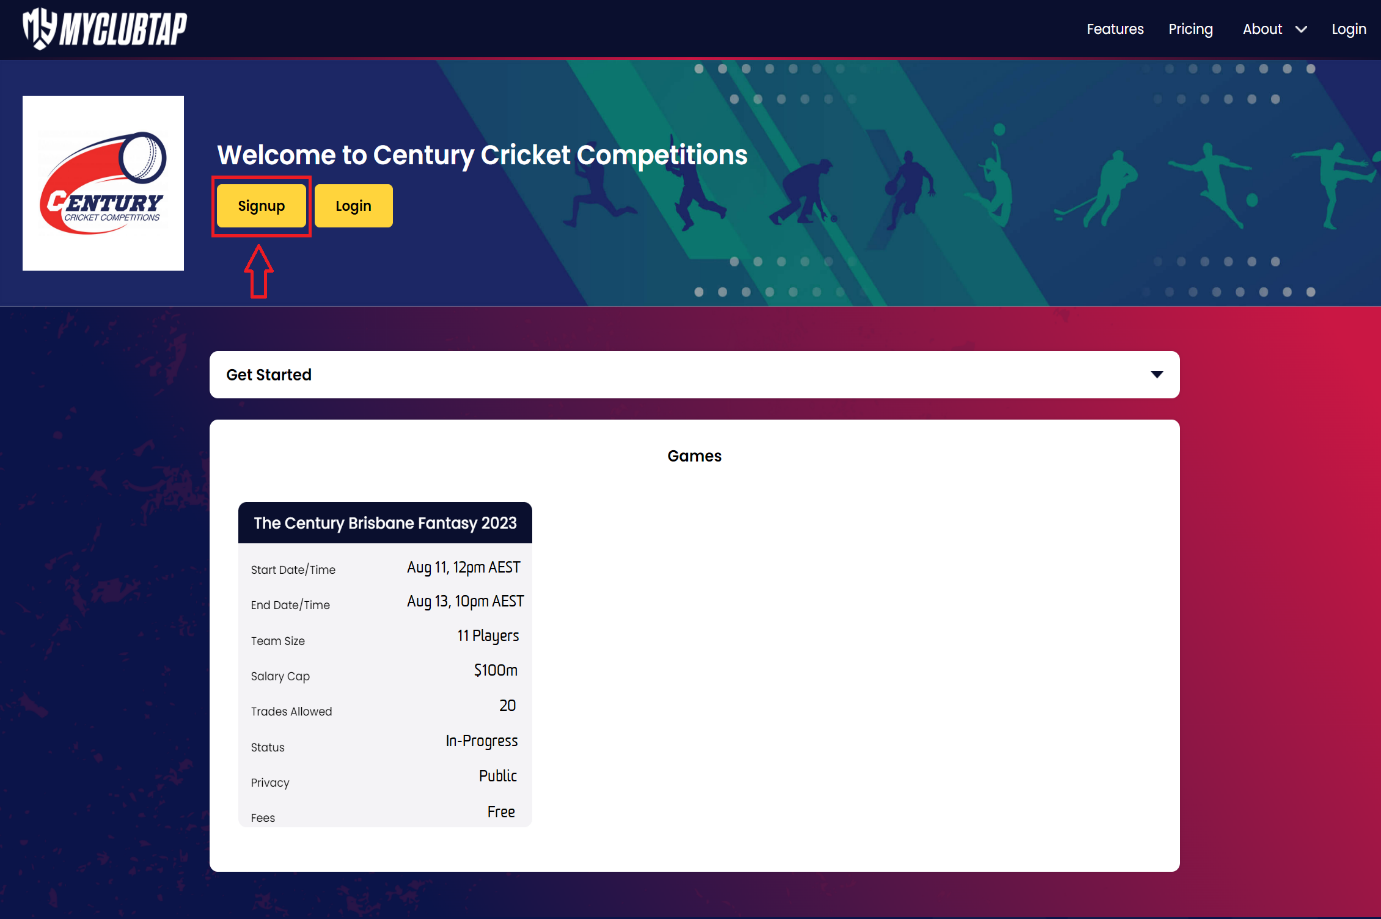Screen dimensions: 1381x919
Task: Click the 'Free' fees value
Action: pos(501,812)
